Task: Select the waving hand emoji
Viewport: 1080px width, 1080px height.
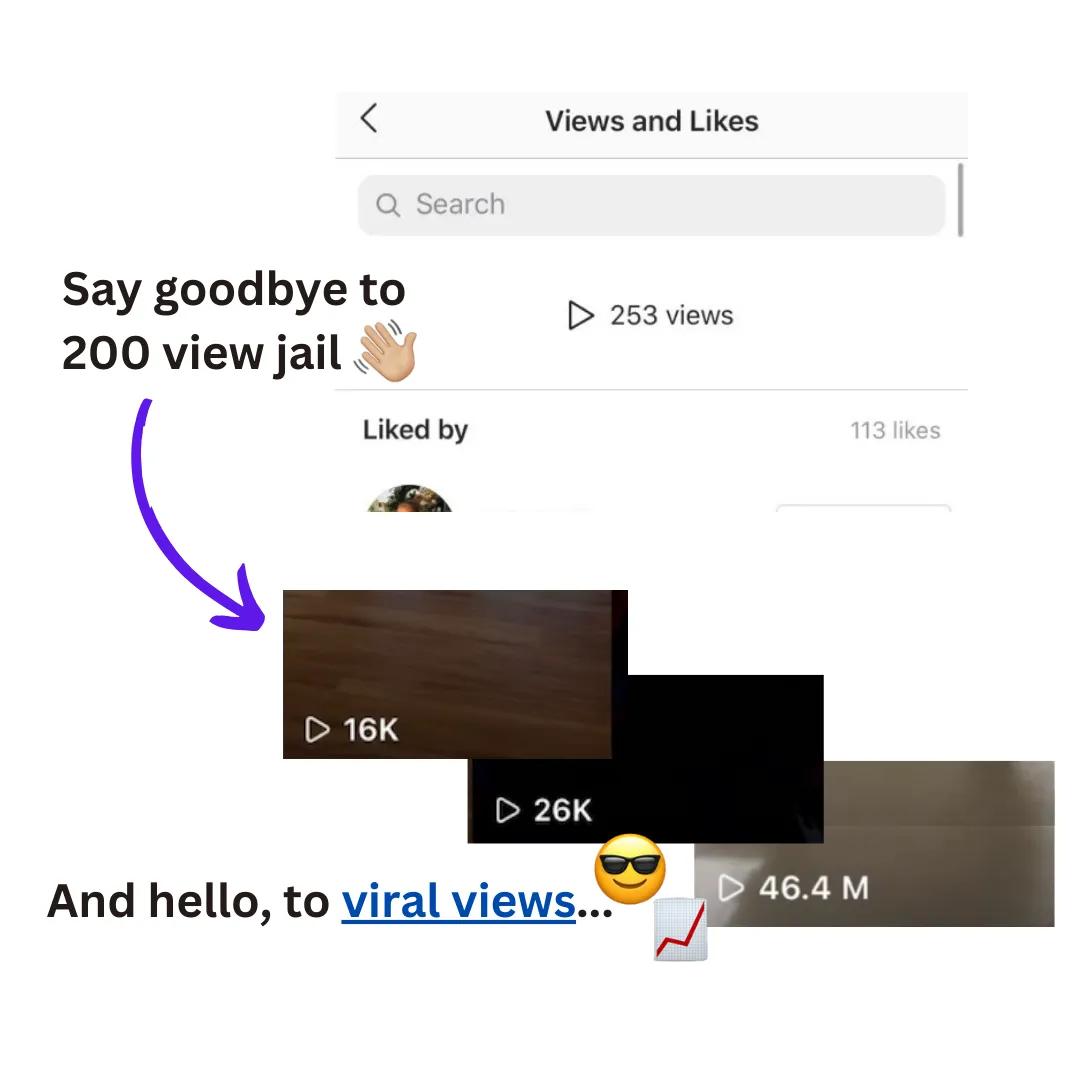Action: tap(386, 351)
